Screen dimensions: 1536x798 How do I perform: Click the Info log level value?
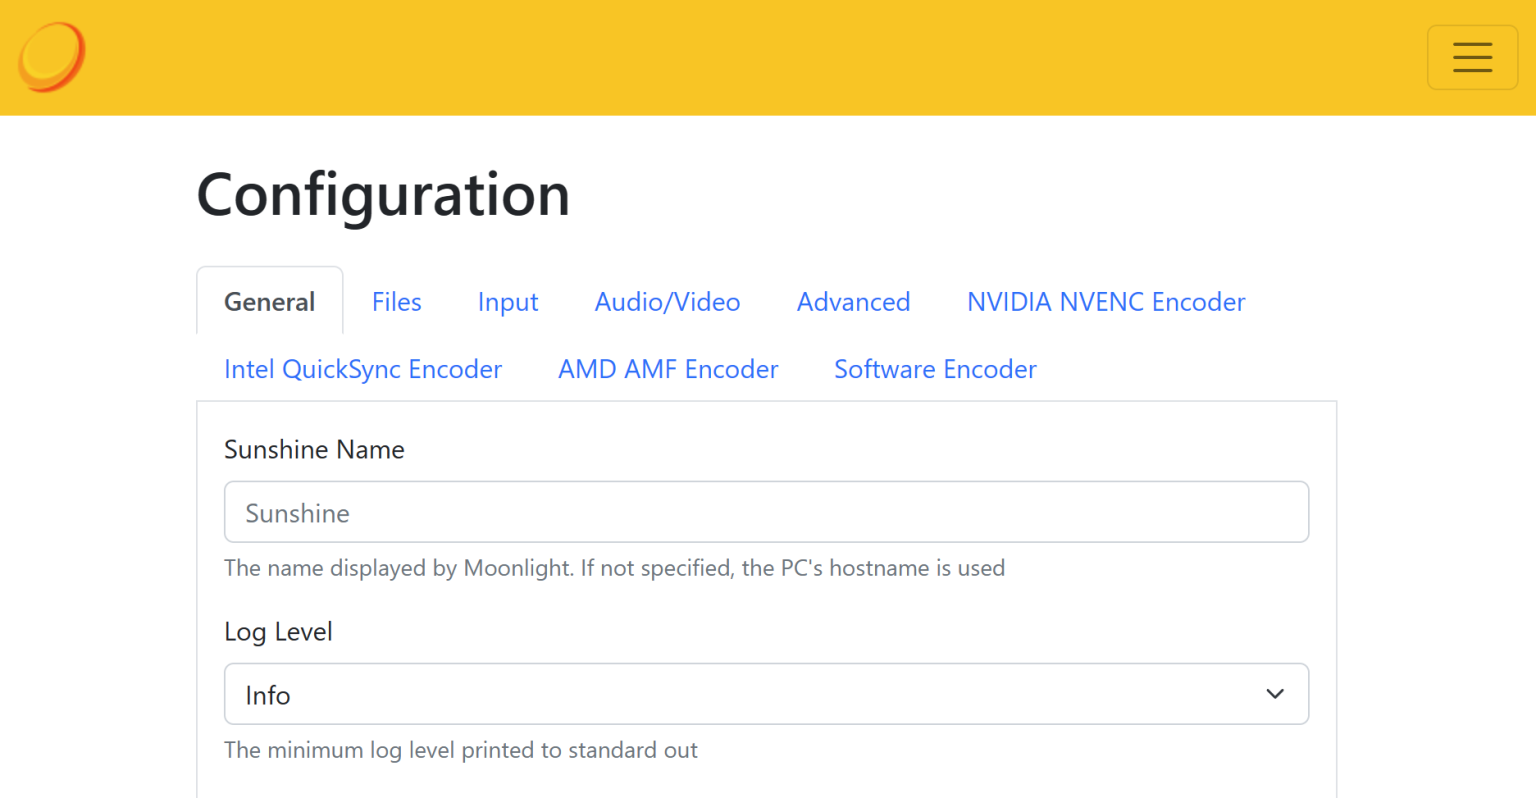click(x=267, y=694)
